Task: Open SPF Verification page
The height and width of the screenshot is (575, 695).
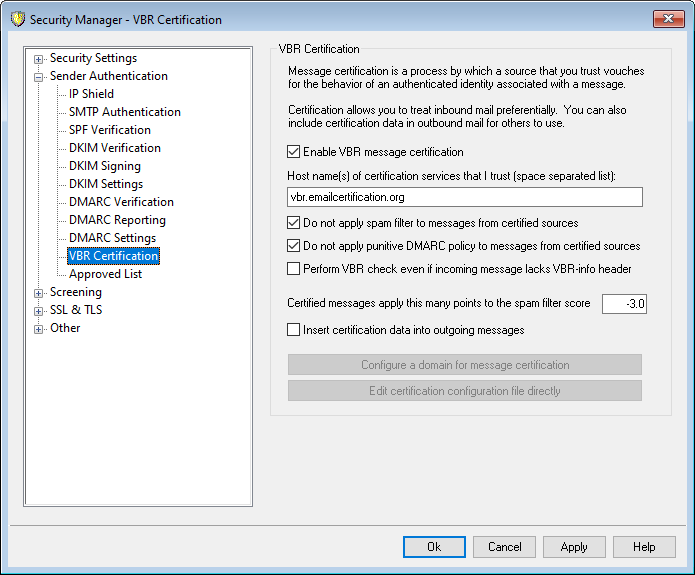Action: tap(109, 130)
